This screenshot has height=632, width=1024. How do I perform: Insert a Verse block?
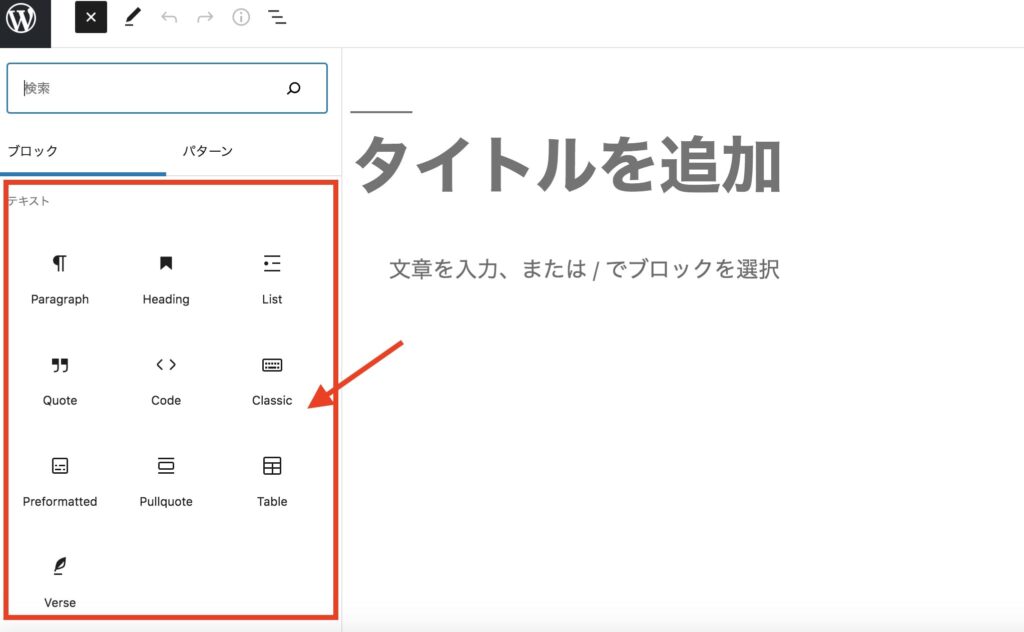[x=60, y=582]
